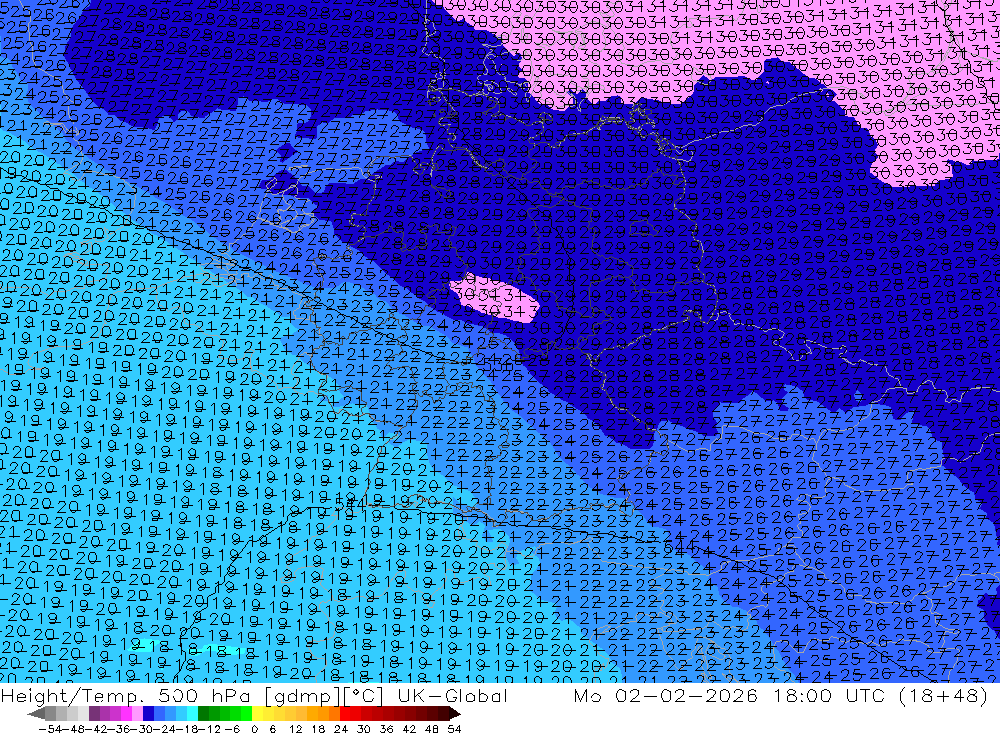This screenshot has height=733, width=1000.
Task: Click the '-54' legend scale value
Action: [x=49, y=729]
